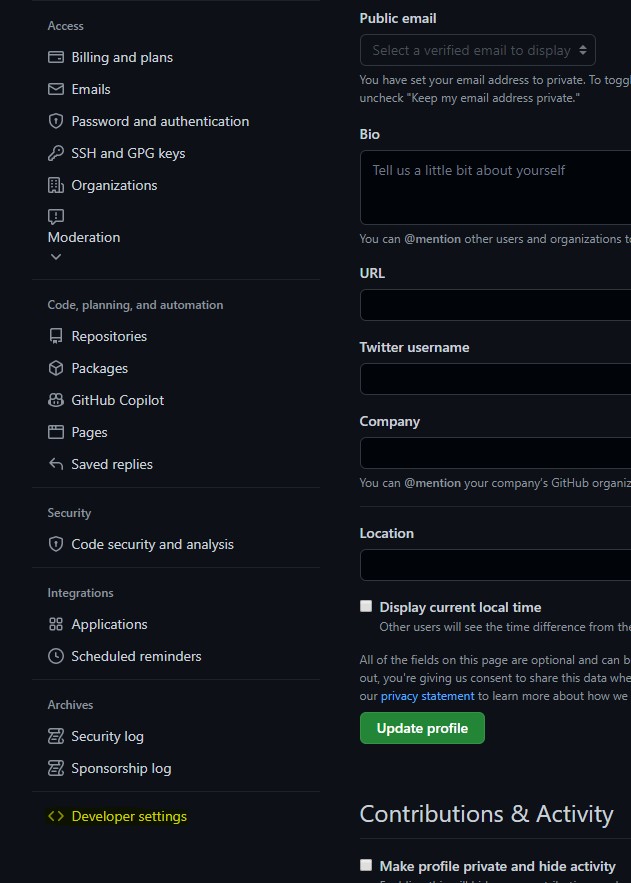
Task: Focus the Twitter username input field
Action: pos(495,379)
